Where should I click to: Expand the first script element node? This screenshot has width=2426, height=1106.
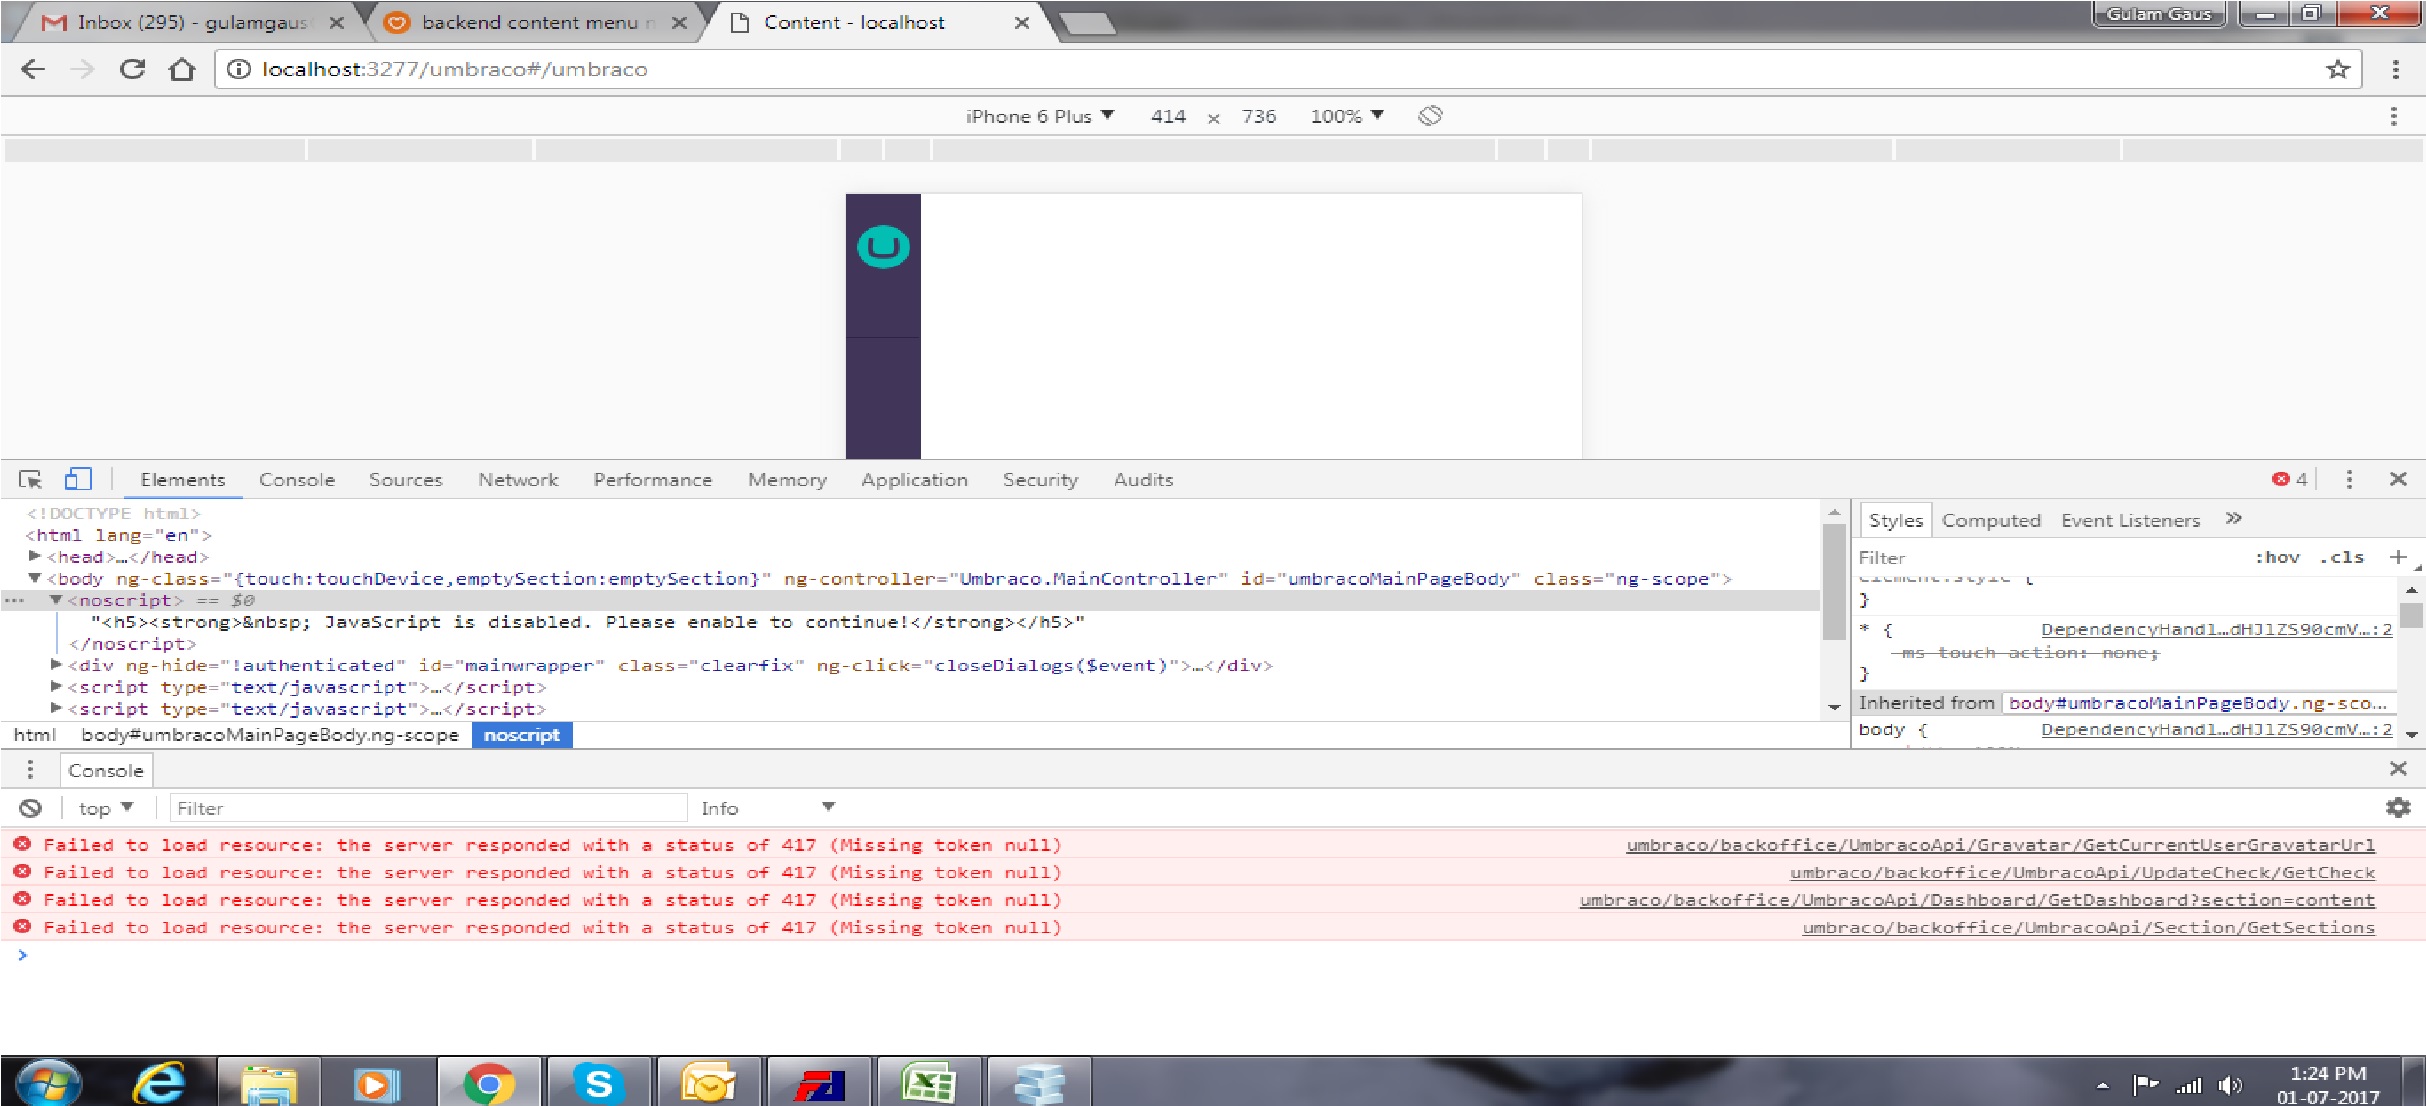[56, 686]
